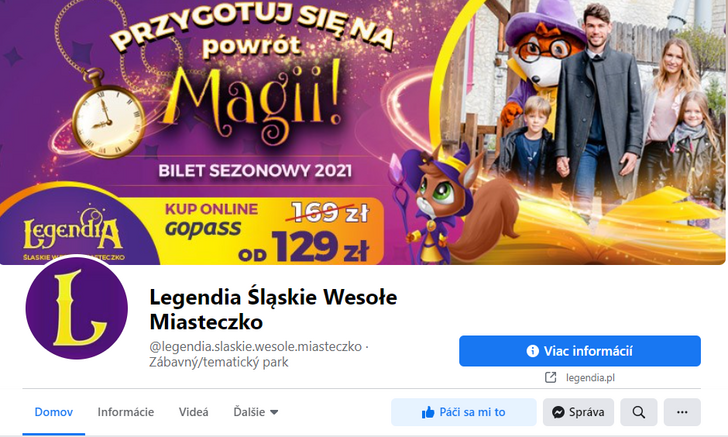Open the Magii season ticket cover photo
This screenshot has height=437, width=728.
pyautogui.click(x=363, y=132)
